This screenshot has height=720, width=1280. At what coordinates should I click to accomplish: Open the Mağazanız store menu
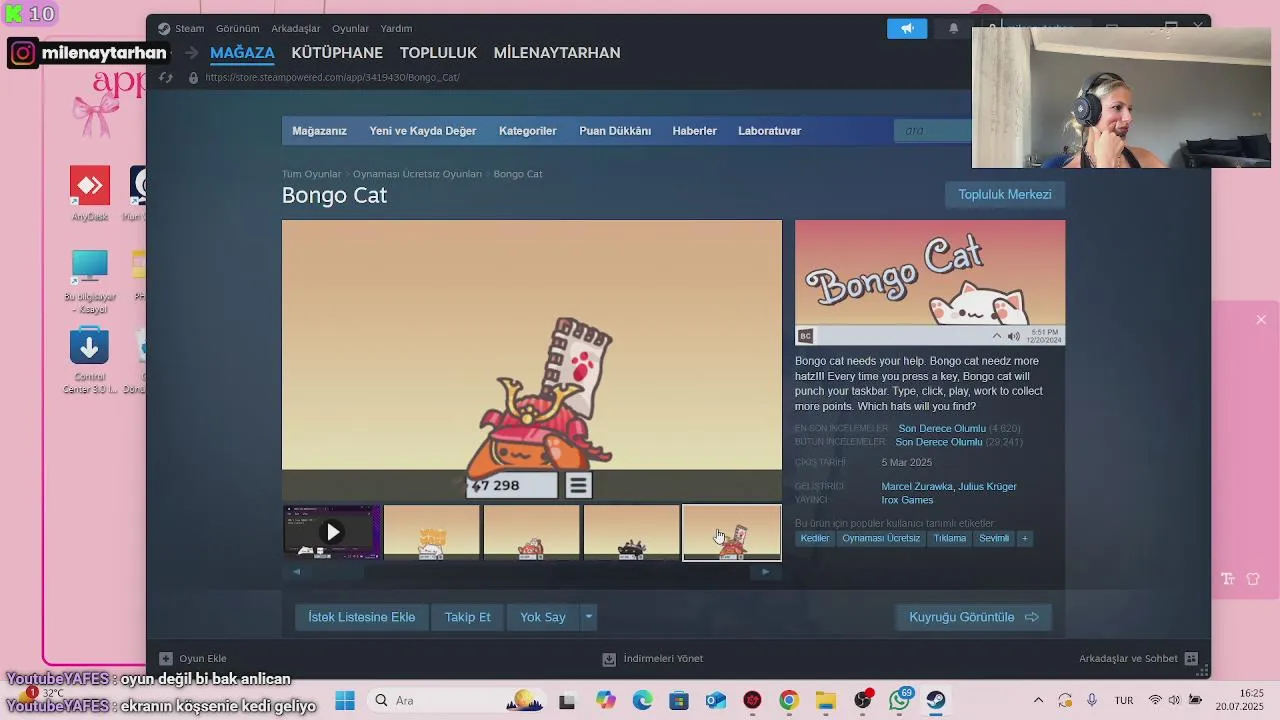(x=319, y=131)
